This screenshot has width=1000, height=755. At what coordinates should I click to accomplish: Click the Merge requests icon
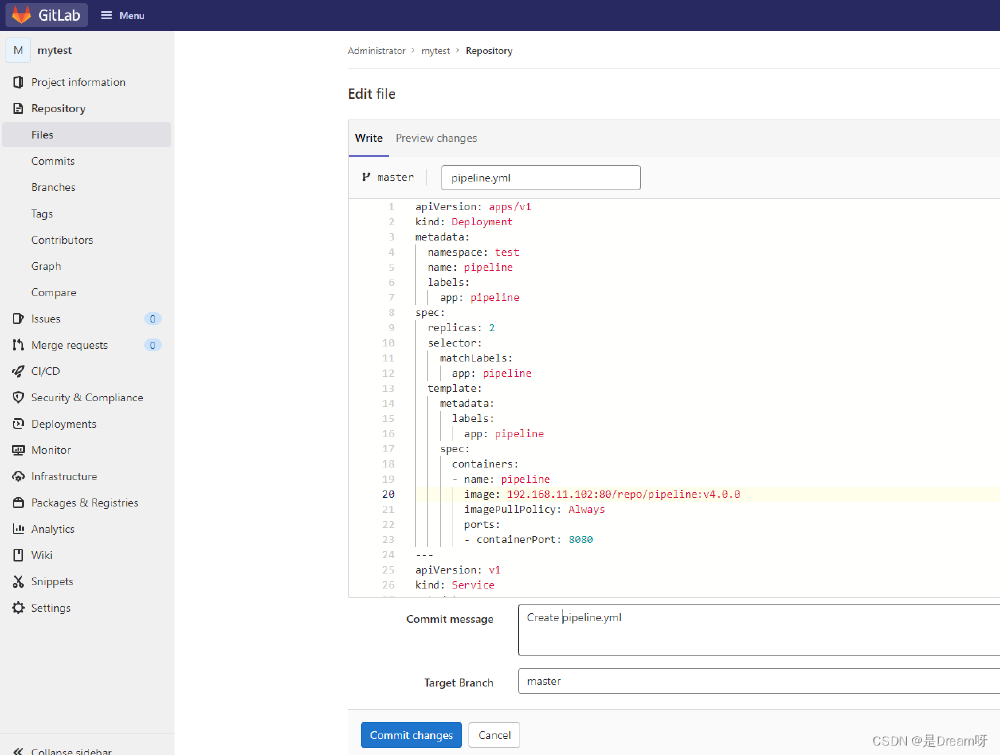(18, 345)
